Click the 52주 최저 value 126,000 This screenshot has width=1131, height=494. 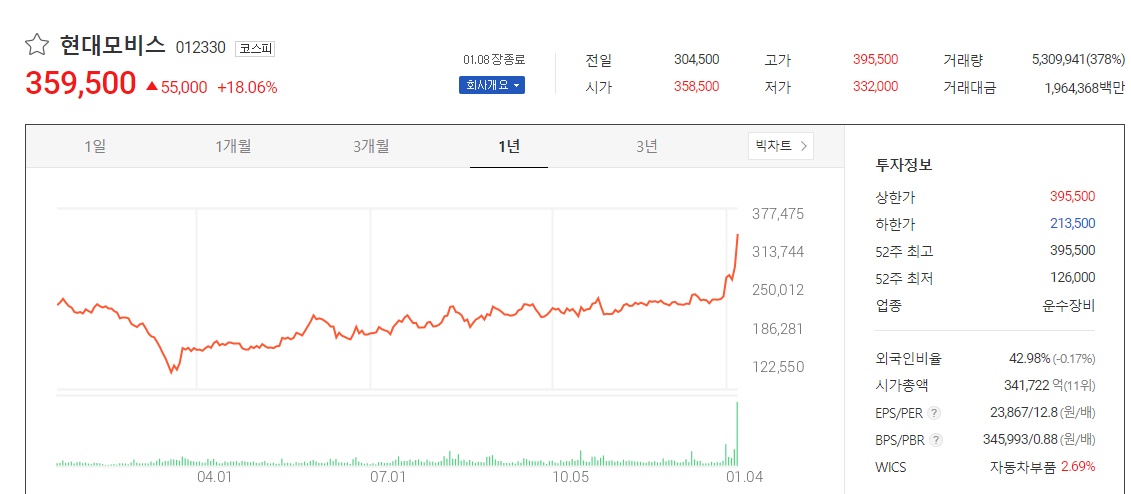(1073, 278)
